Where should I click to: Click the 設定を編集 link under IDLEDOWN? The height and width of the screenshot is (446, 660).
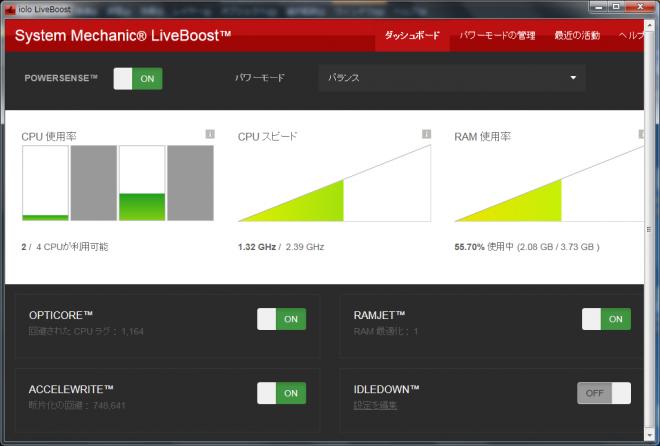pos(375,405)
